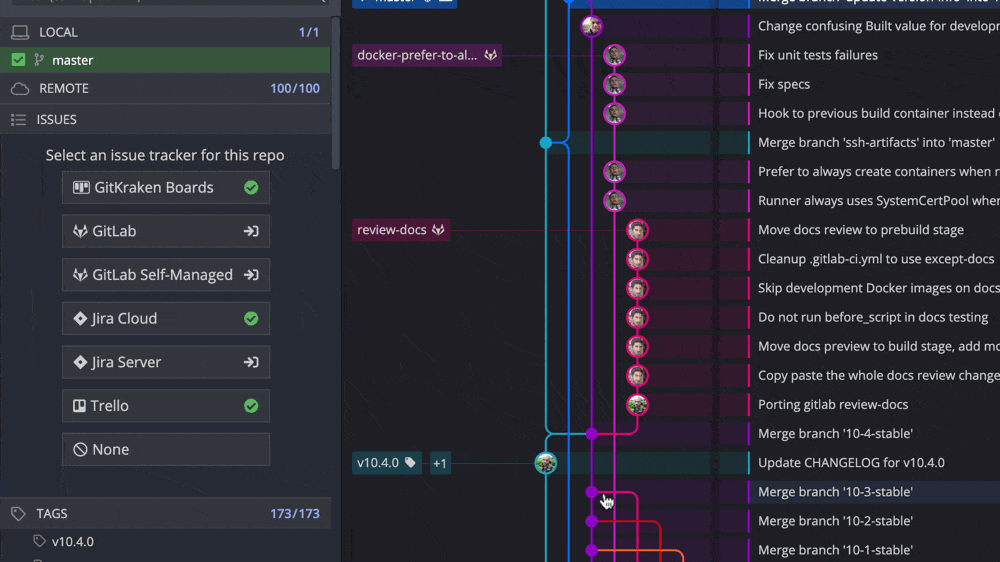This screenshot has height=562, width=1000.
Task: Collapse the TAGS section
Action: click(165, 514)
